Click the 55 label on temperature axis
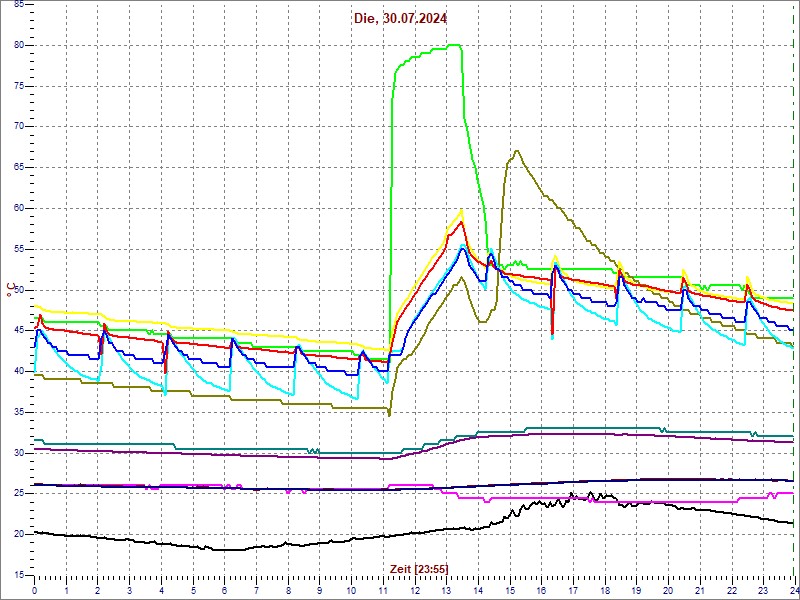 click(18, 249)
